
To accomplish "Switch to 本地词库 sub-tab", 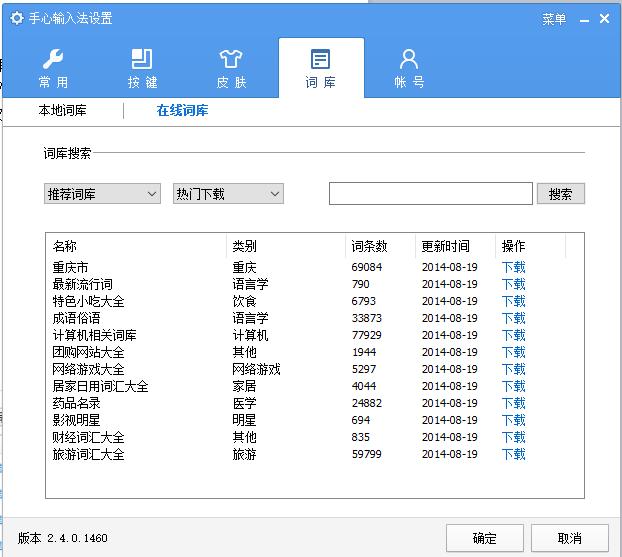I will click(x=63, y=110).
